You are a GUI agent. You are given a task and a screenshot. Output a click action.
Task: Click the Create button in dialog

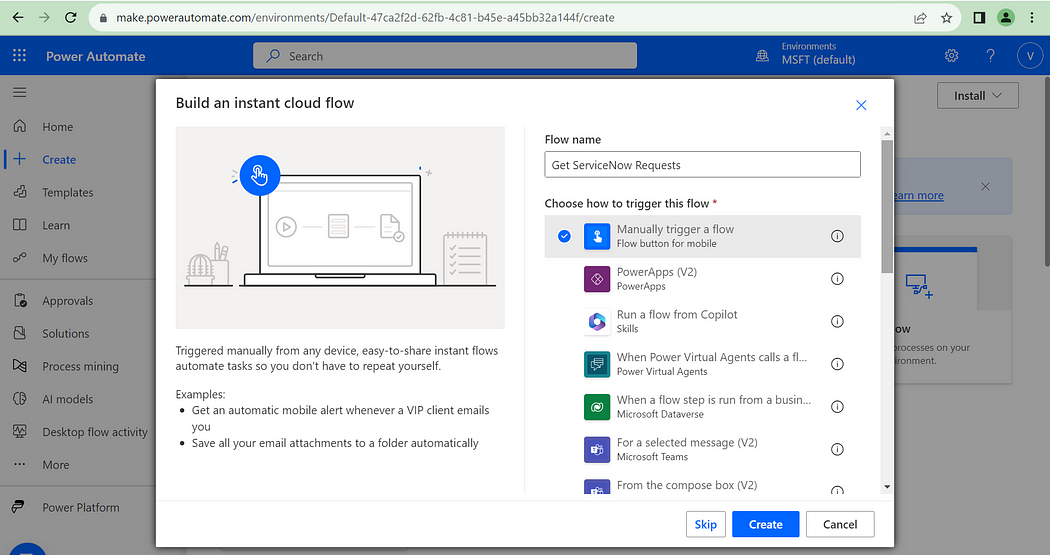point(765,524)
